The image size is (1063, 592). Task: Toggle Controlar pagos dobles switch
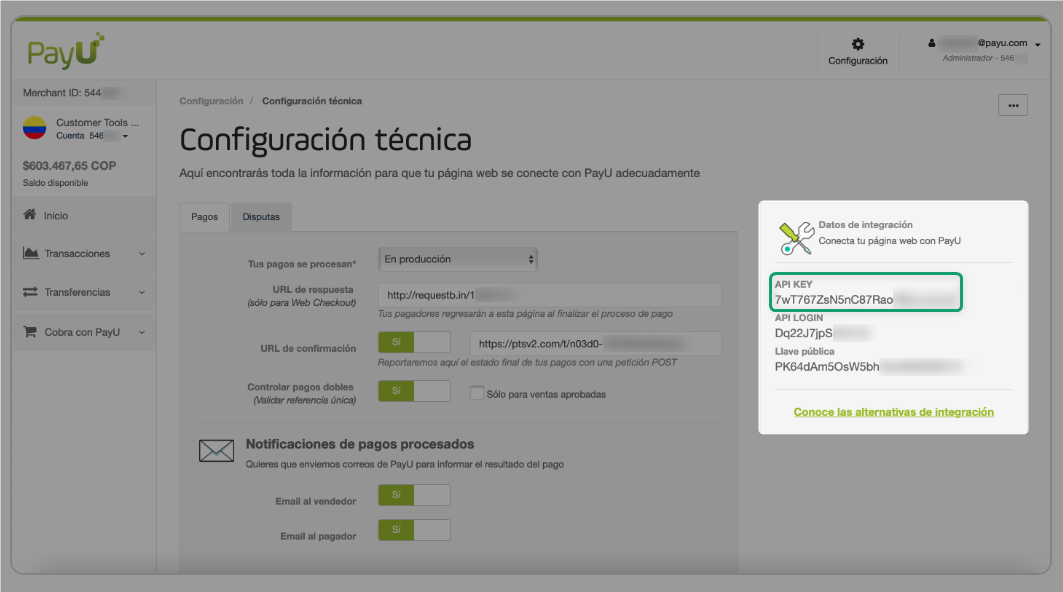click(414, 391)
